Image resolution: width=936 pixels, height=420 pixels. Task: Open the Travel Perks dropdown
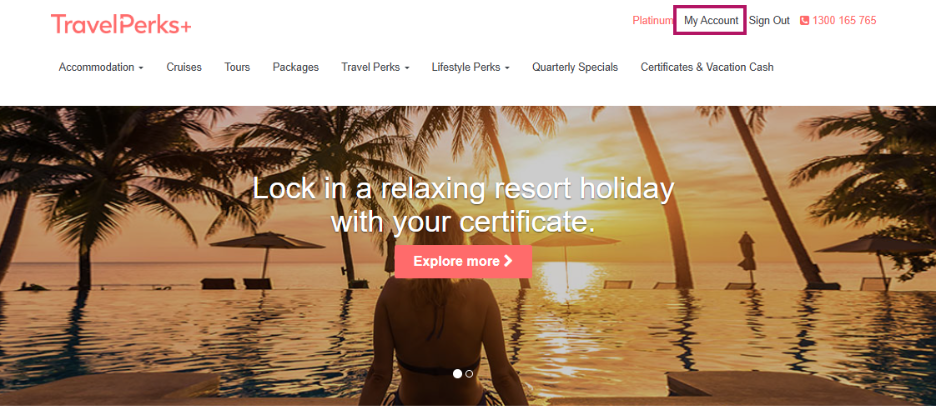pyautogui.click(x=375, y=67)
